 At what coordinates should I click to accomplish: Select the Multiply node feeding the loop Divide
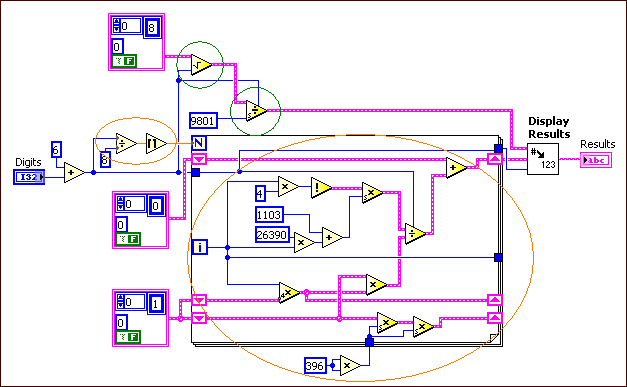coord(376,285)
